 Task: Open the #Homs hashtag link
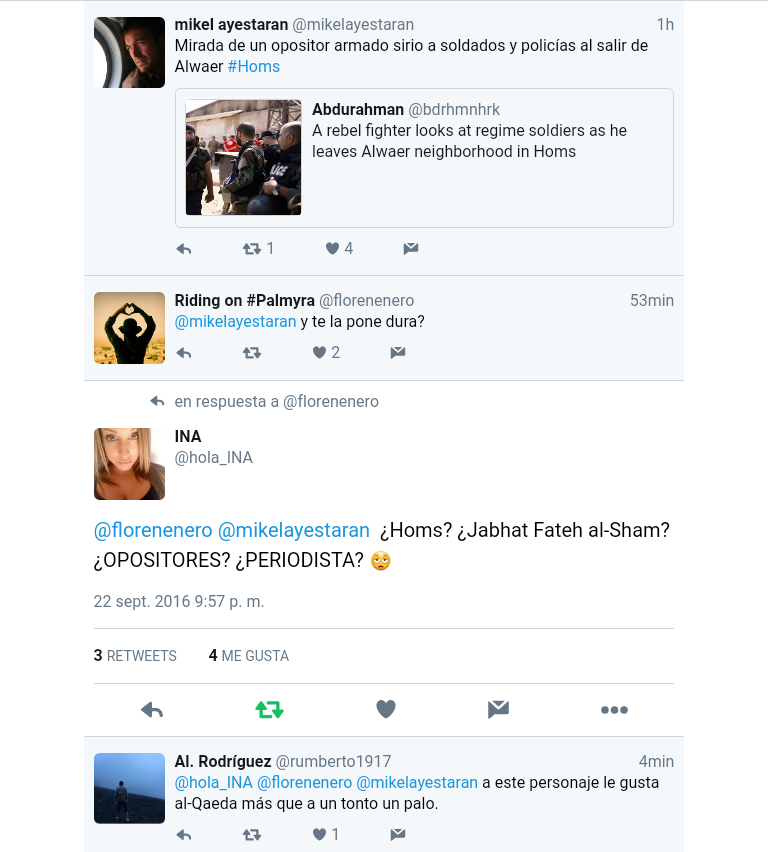click(254, 66)
